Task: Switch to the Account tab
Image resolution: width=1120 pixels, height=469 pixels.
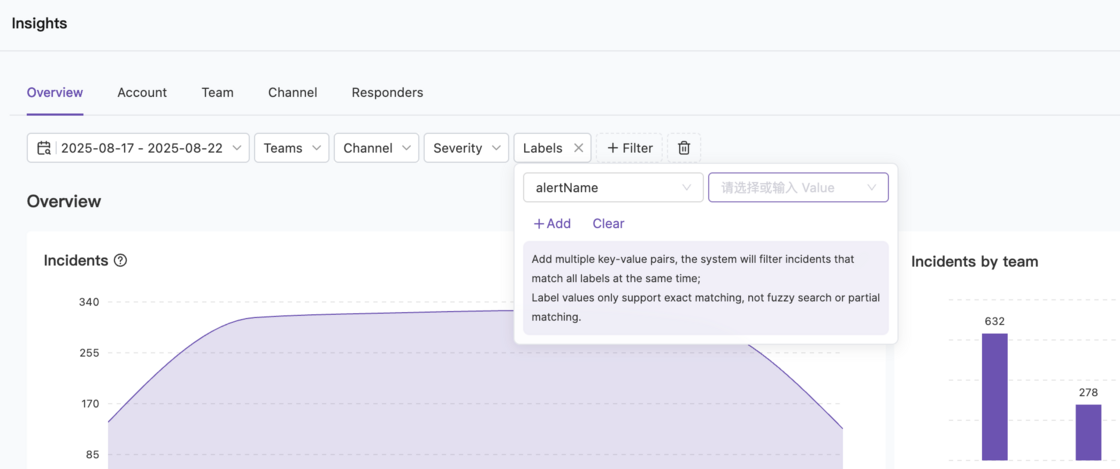Action: [142, 92]
